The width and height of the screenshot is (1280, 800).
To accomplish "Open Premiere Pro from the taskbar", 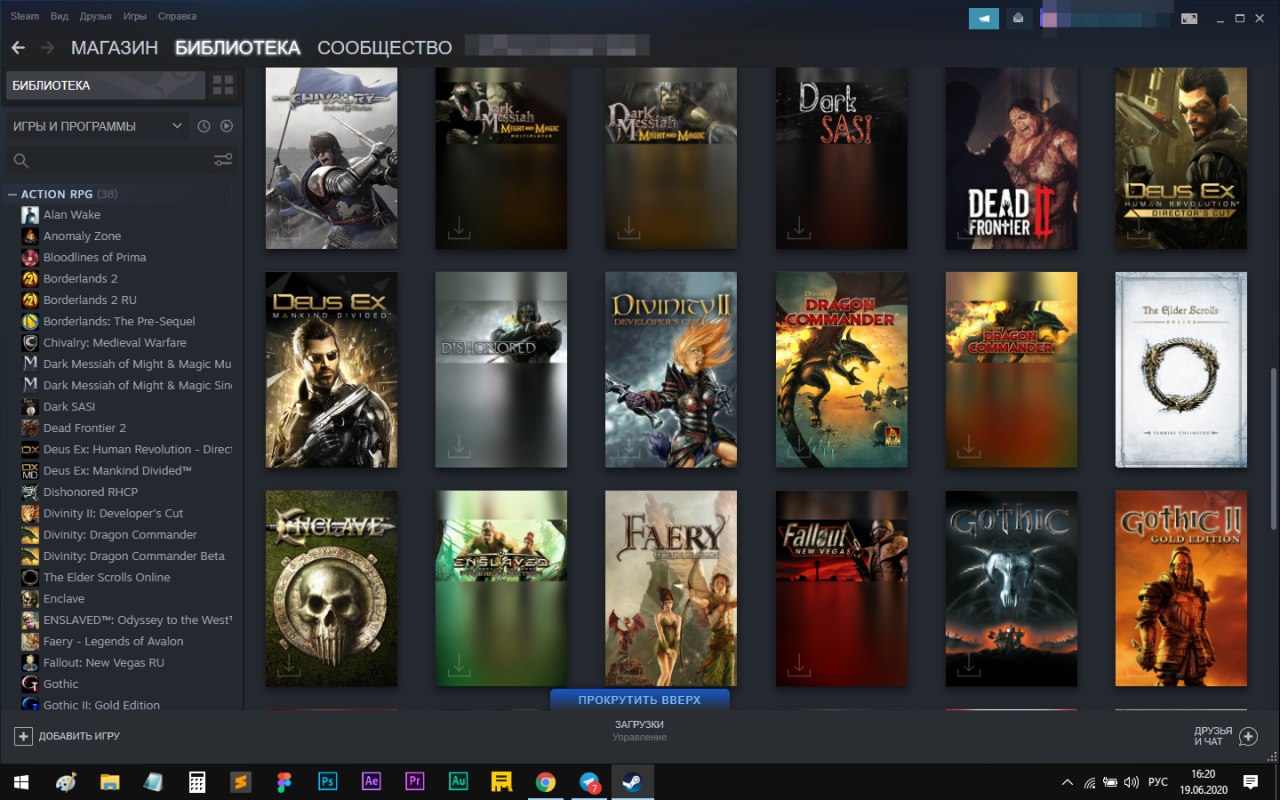I will click(x=415, y=782).
